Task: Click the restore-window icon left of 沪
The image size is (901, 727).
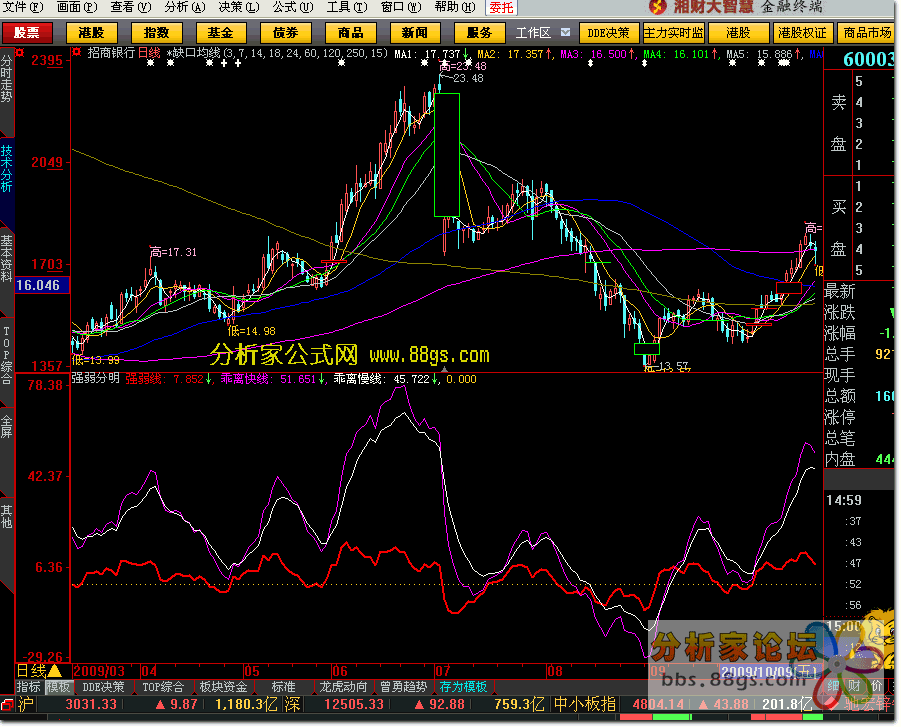Action: [x=7, y=703]
